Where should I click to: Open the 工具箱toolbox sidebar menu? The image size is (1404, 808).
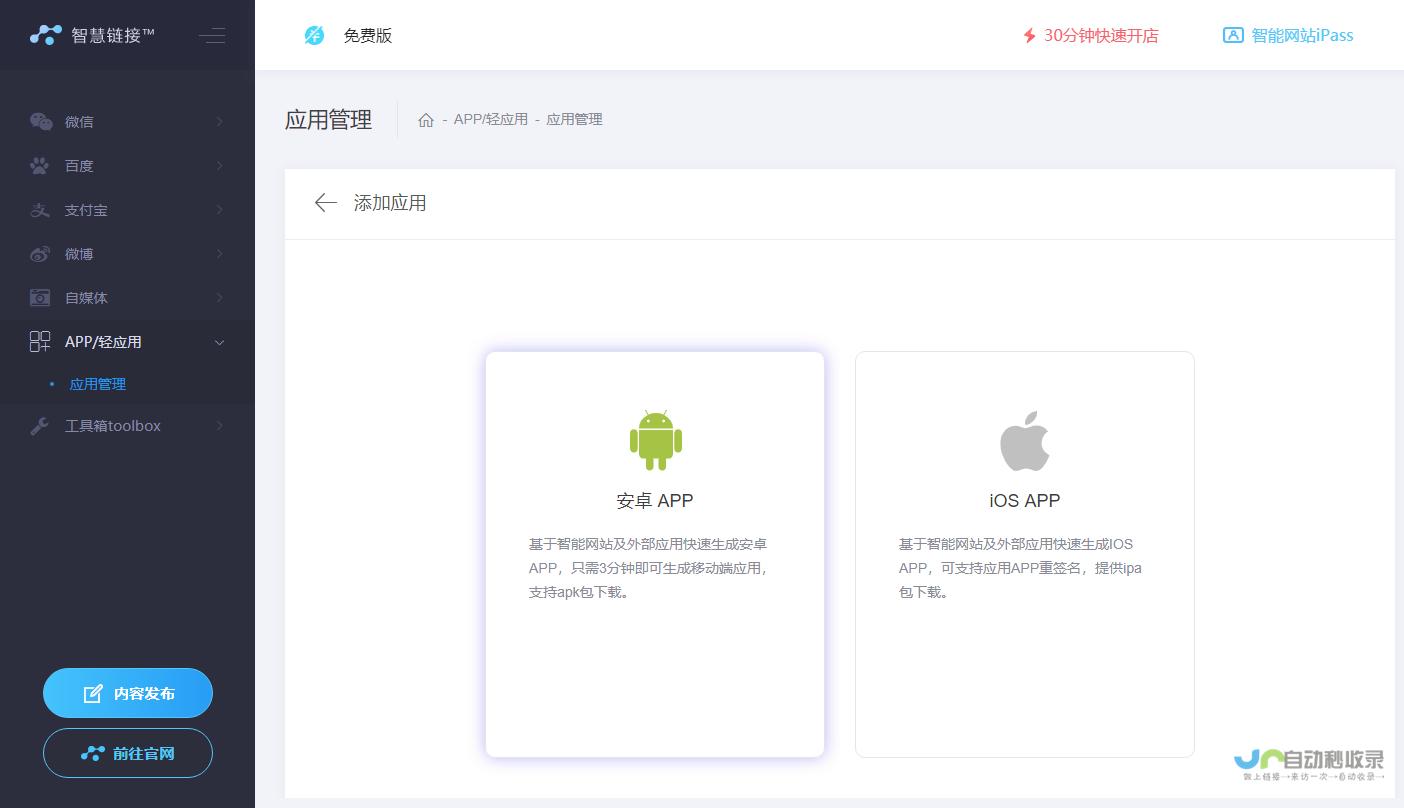[127, 426]
